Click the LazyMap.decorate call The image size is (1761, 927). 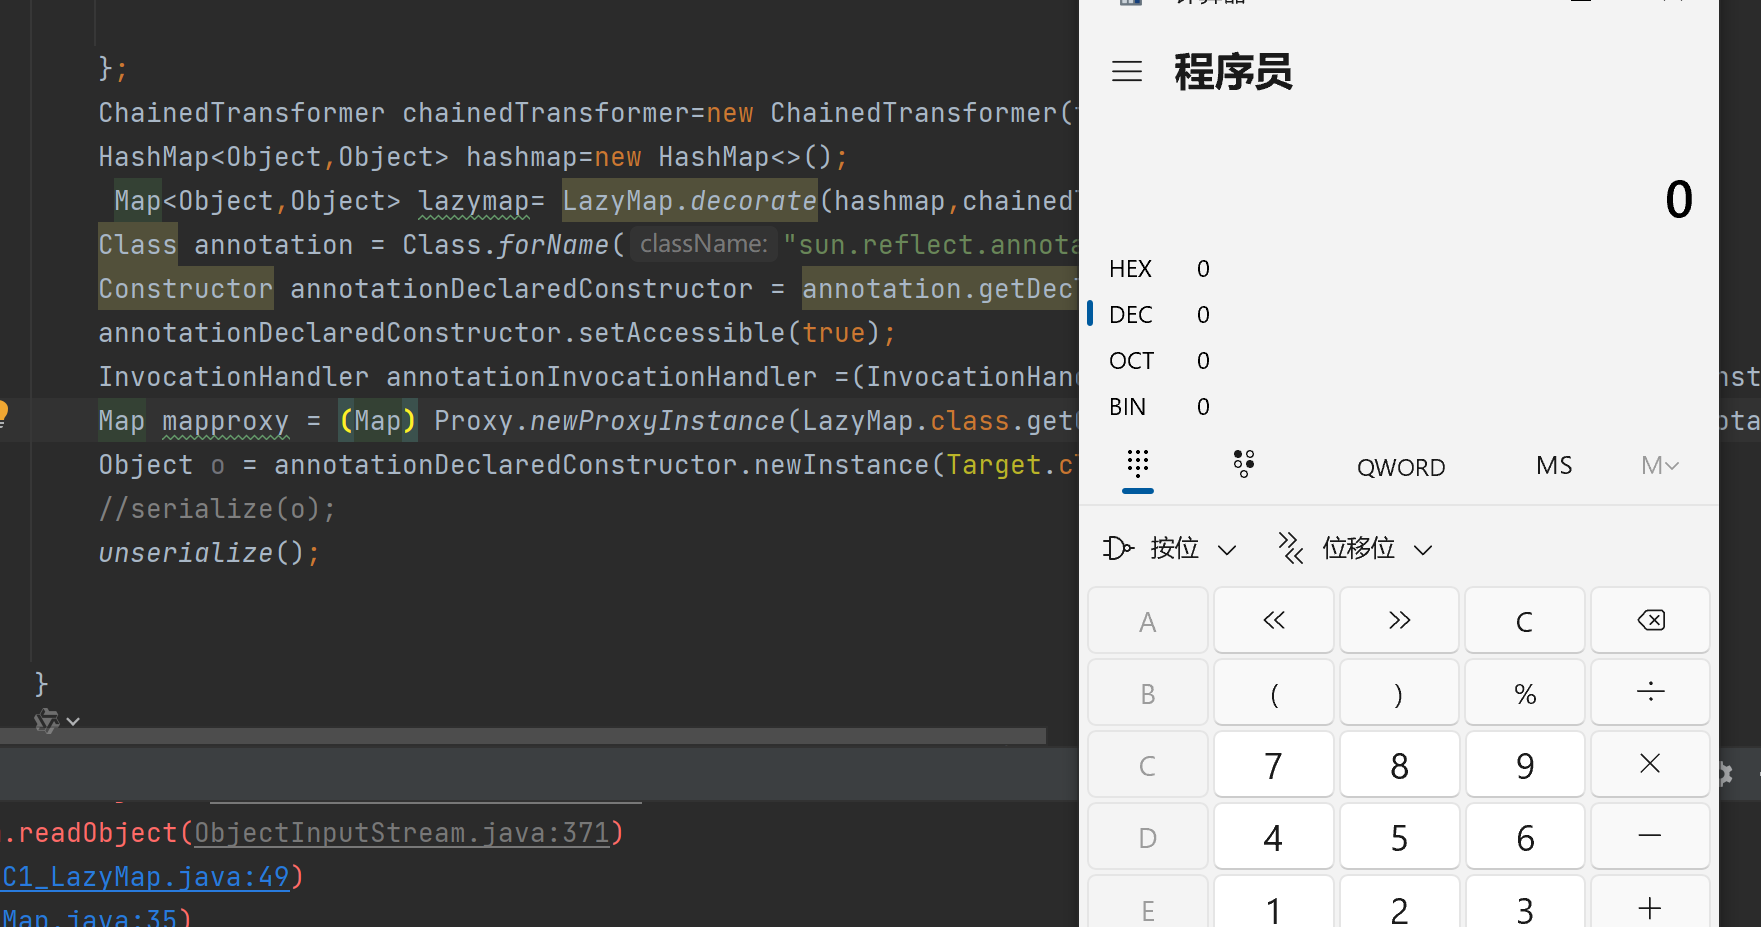click(690, 201)
